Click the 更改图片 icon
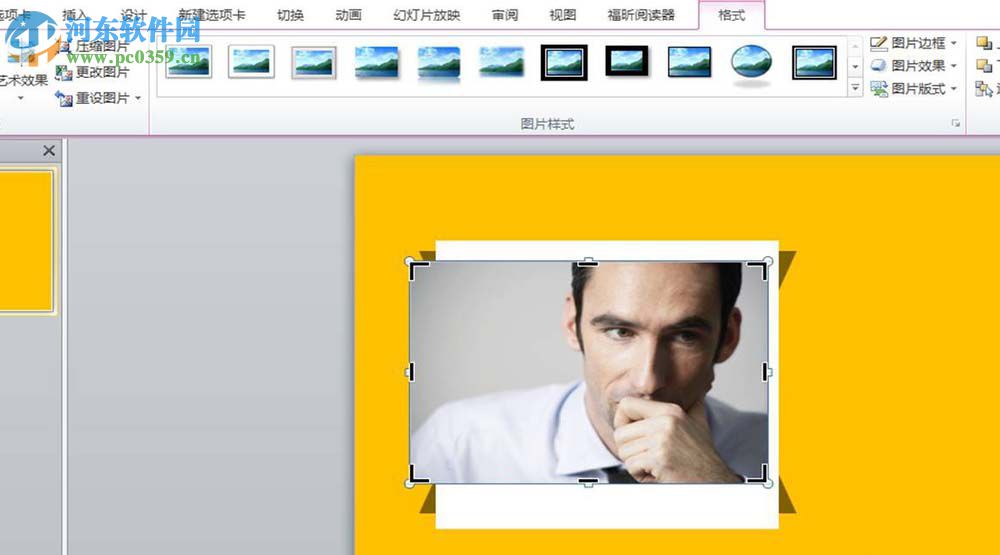This screenshot has width=1000, height=555. click(x=64, y=73)
